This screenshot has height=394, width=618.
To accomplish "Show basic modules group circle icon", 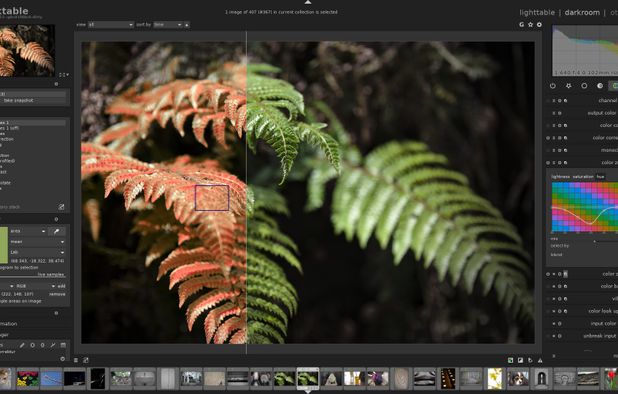I will click(584, 85).
